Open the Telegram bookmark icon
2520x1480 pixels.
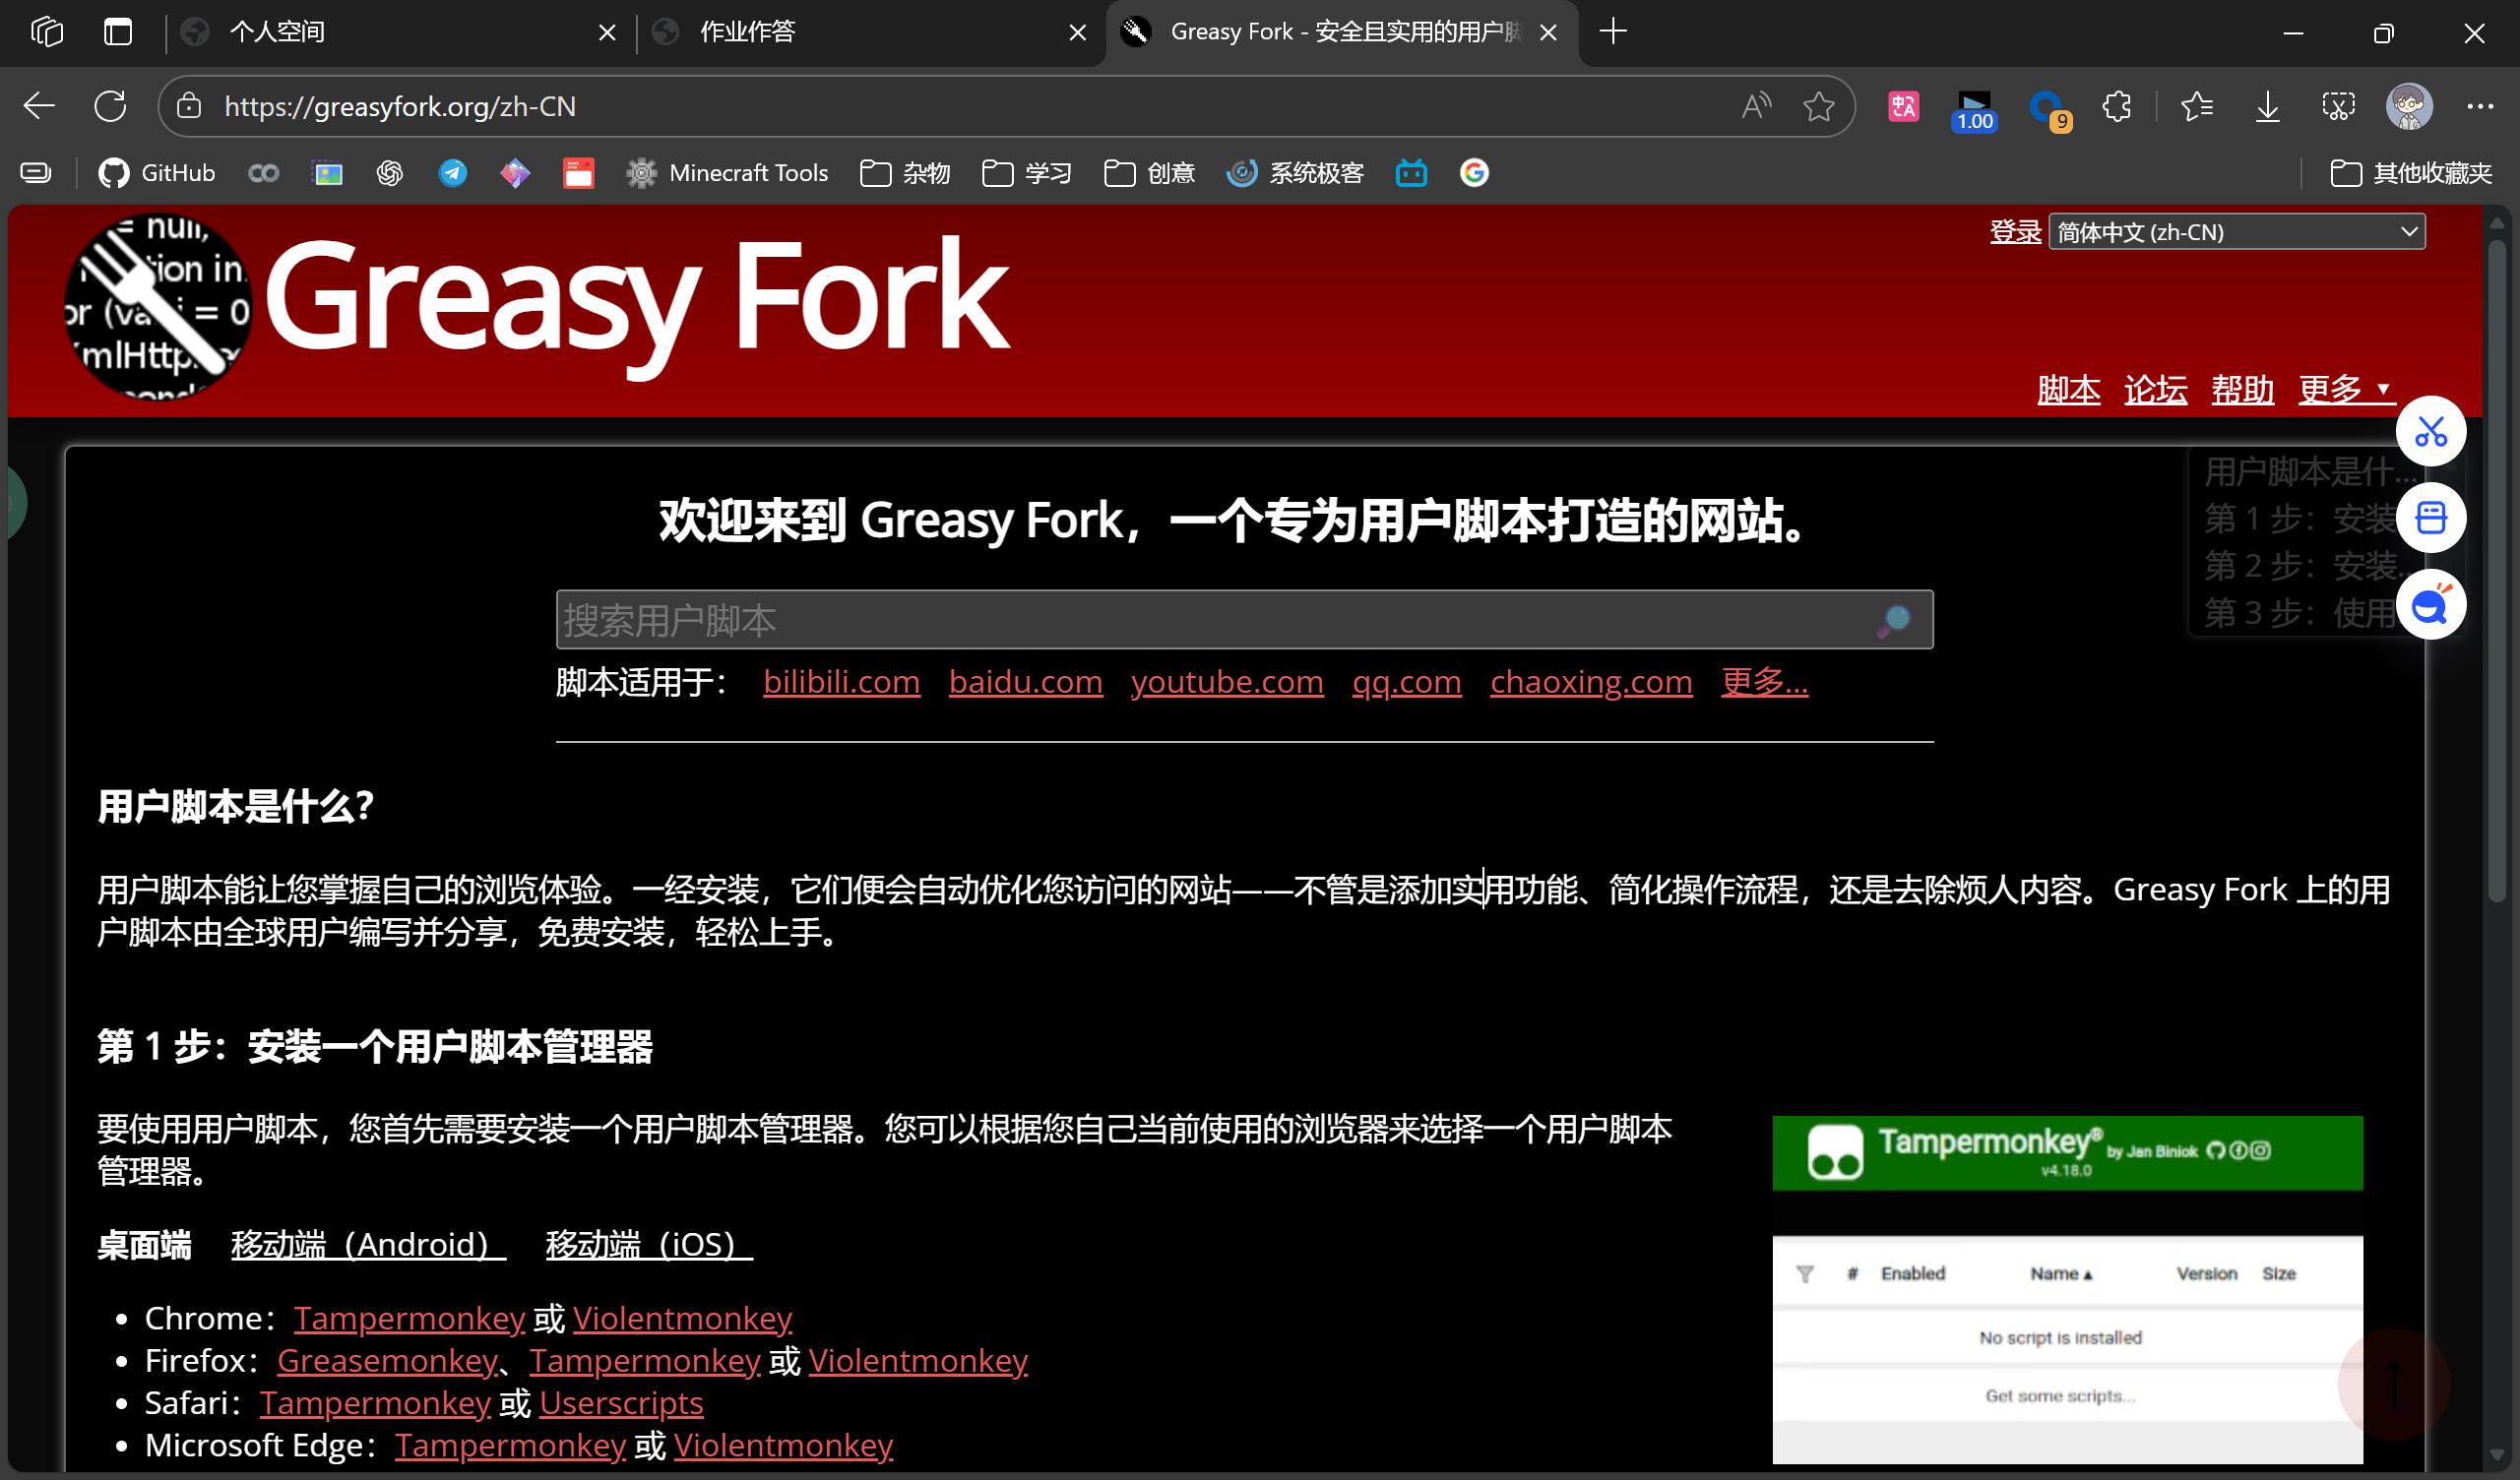(453, 173)
